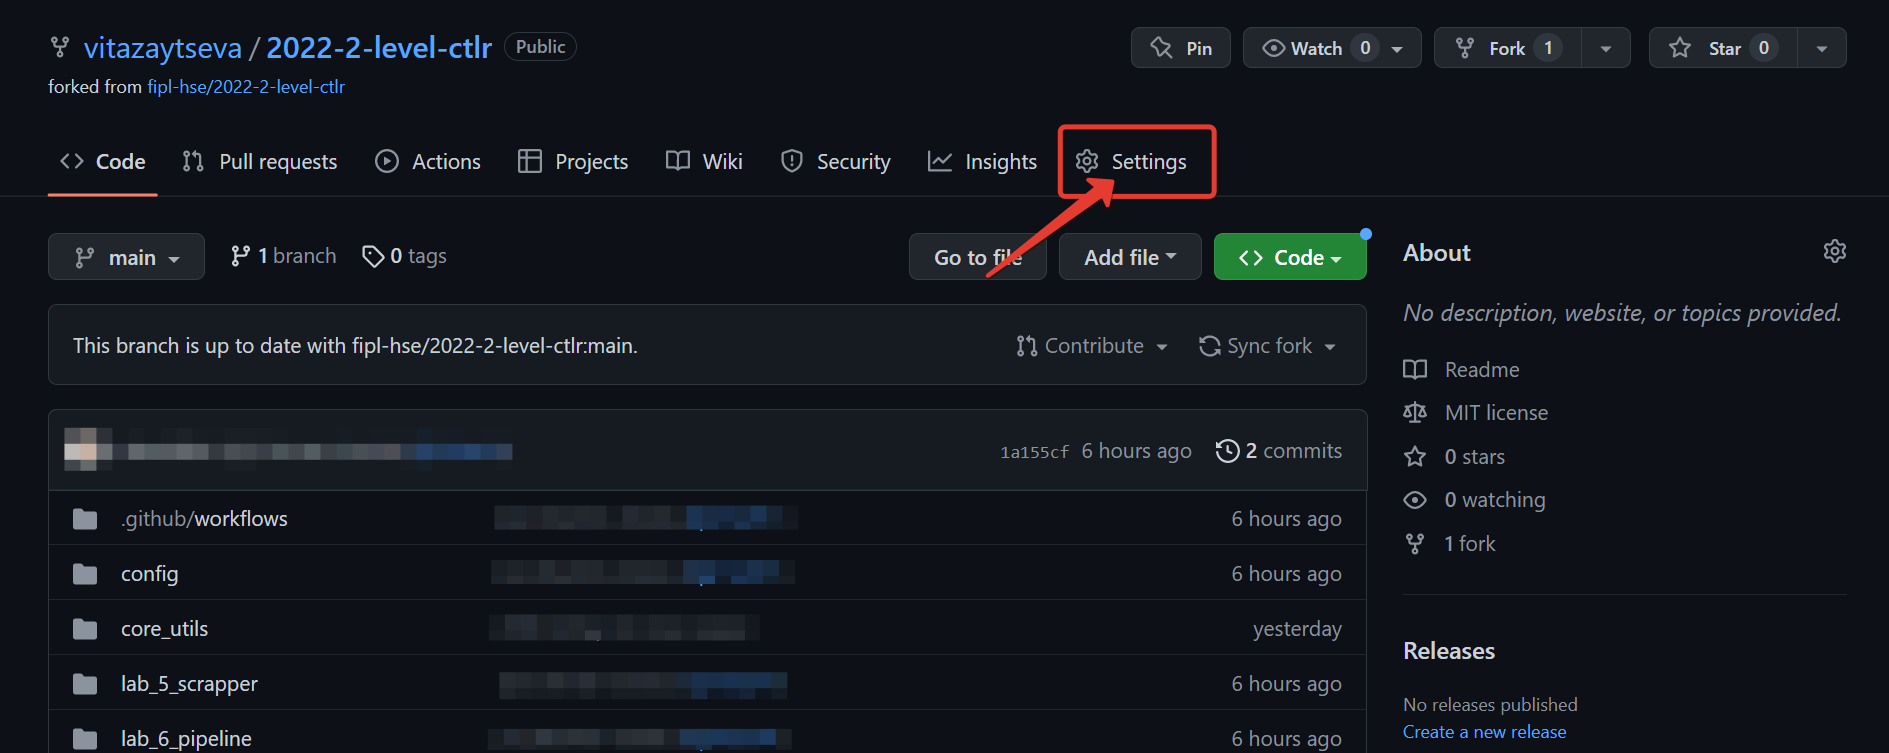Open the Star lists dropdown arrow
The height and width of the screenshot is (753, 1889).
coord(1822,49)
